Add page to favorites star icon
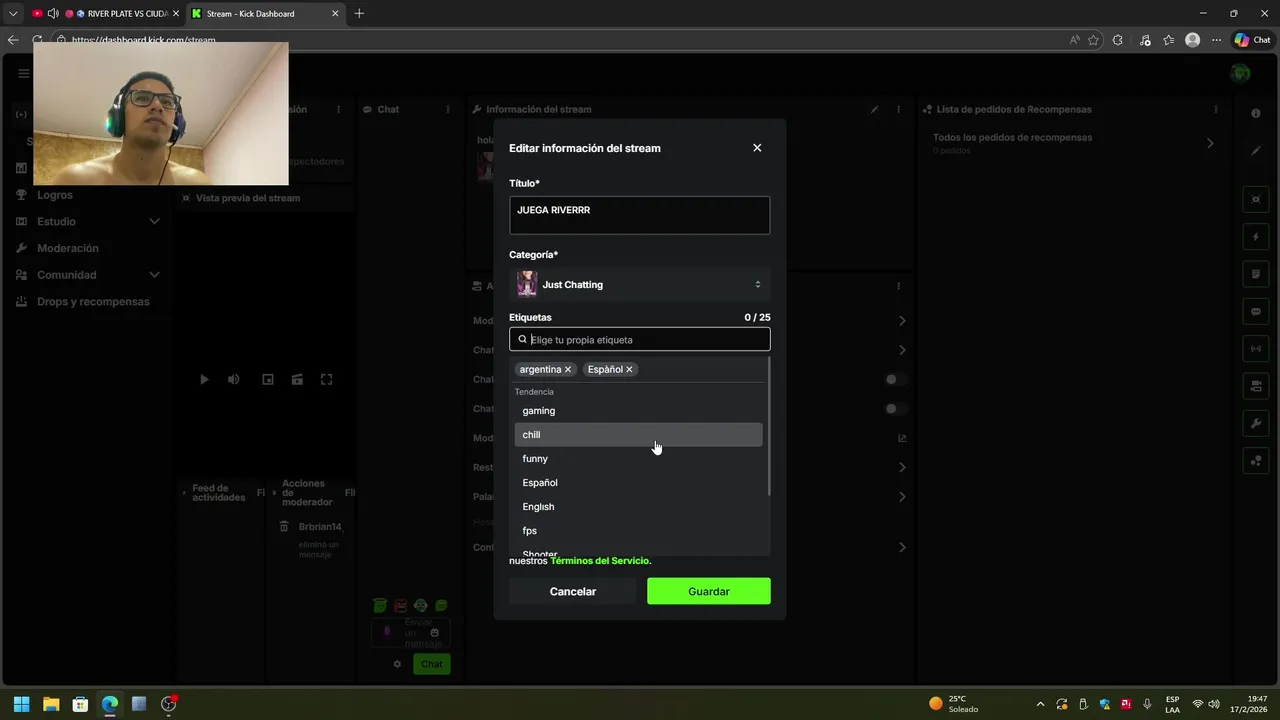 (1093, 40)
